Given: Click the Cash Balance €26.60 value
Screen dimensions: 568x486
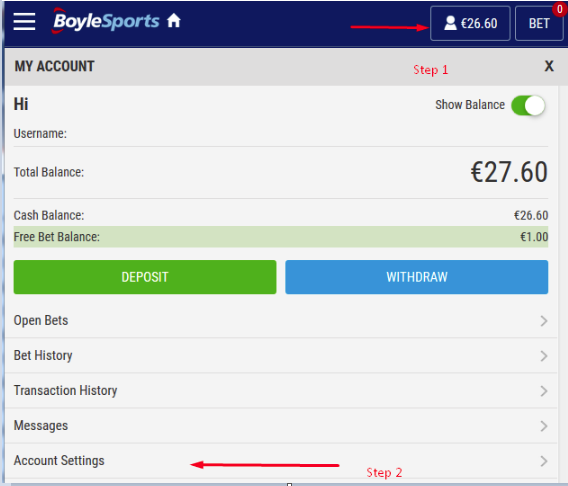Looking at the screenshot, I should (x=531, y=215).
